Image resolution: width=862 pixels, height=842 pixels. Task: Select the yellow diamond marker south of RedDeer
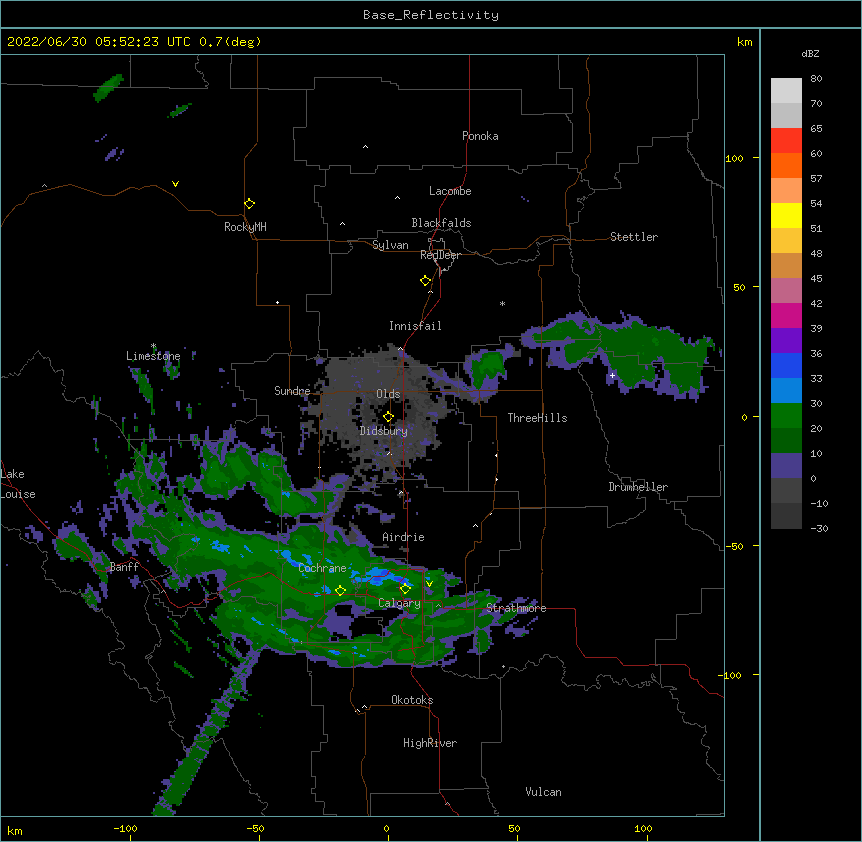coord(426,281)
